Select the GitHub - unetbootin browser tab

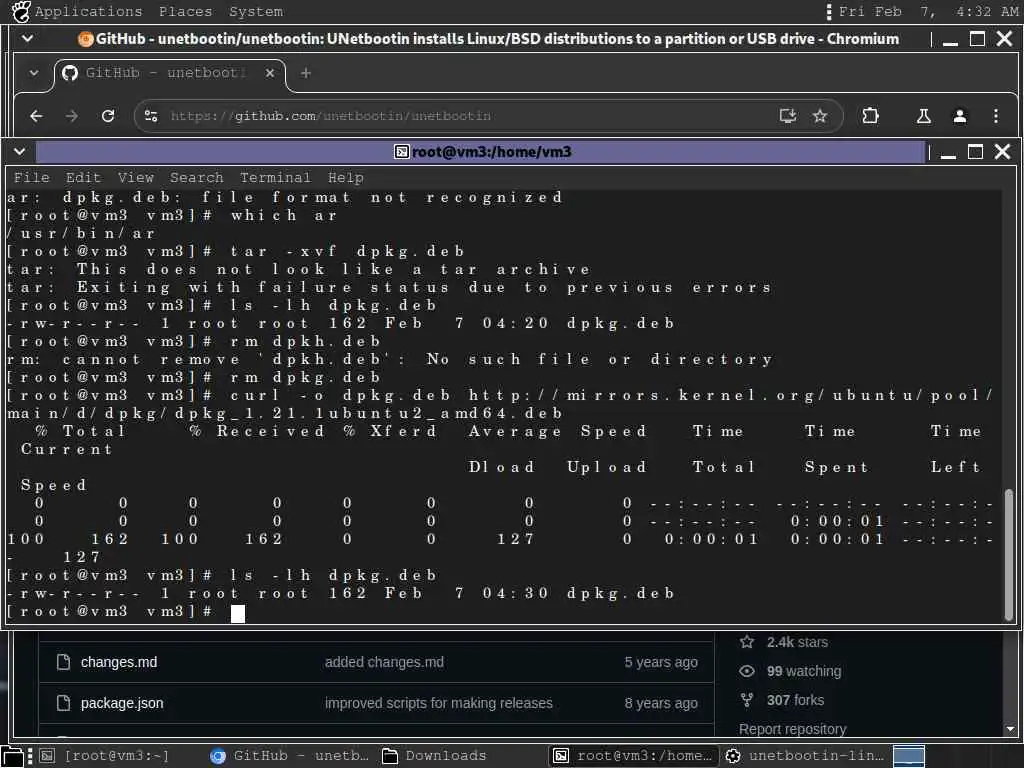click(170, 72)
